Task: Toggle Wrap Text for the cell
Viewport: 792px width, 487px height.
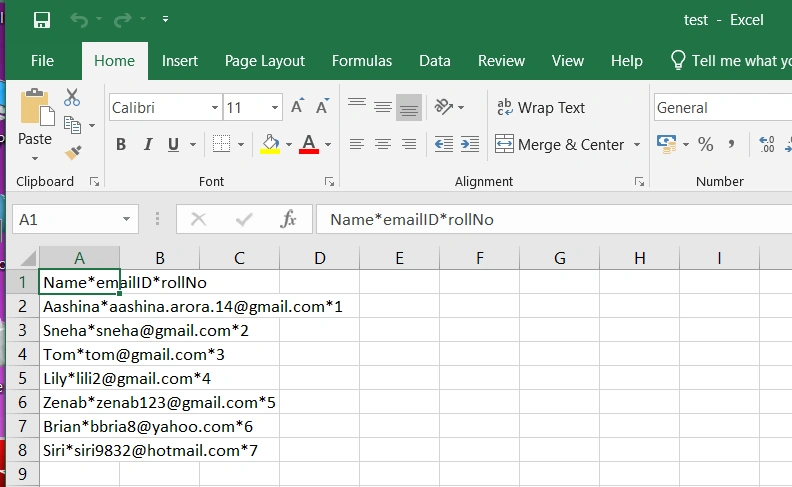Action: pos(540,108)
